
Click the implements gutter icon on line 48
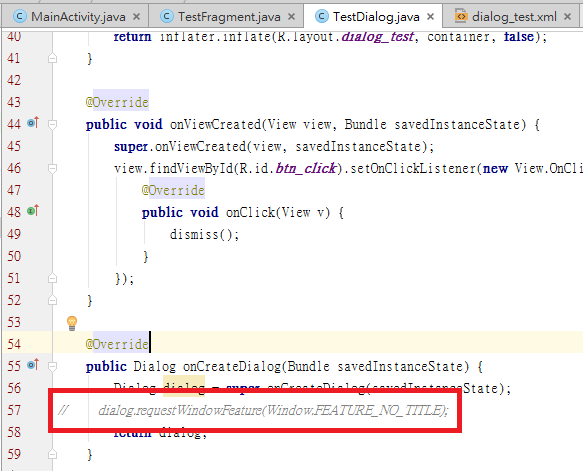33,211
